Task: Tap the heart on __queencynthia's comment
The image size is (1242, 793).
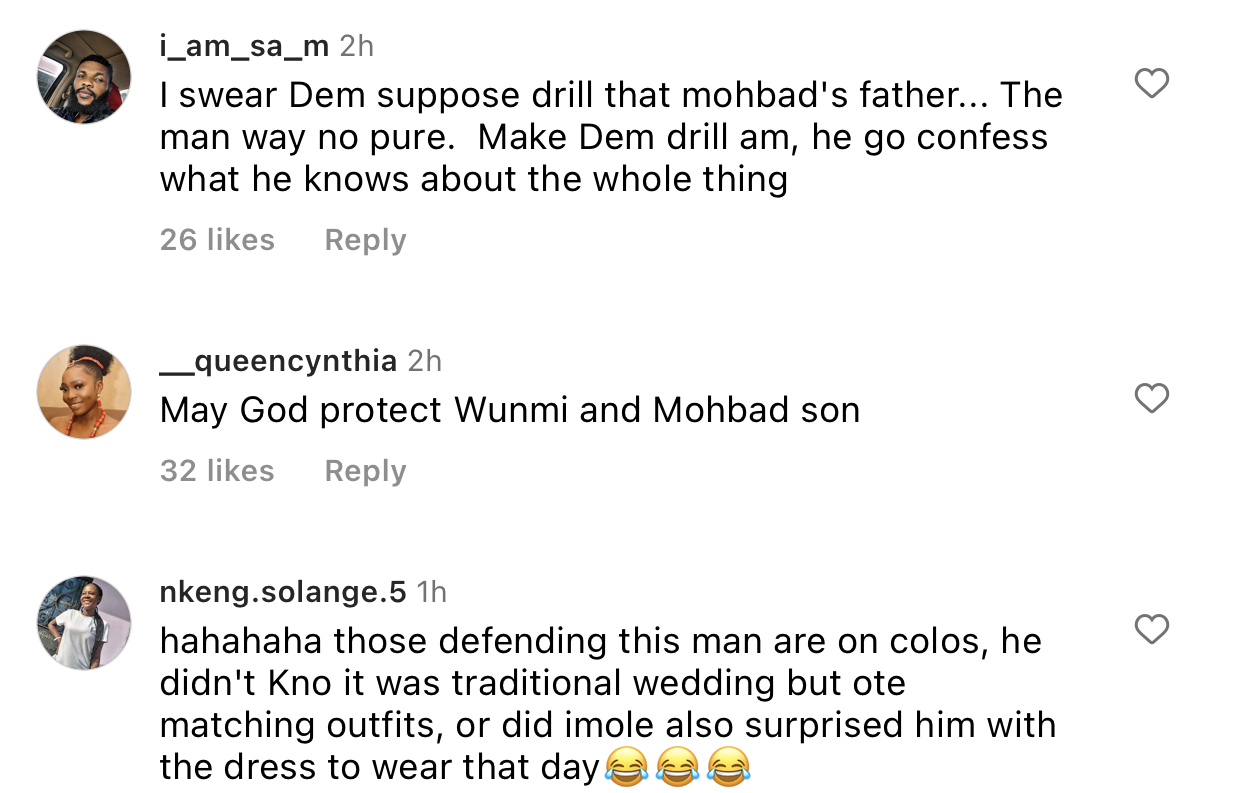Action: tap(1152, 398)
